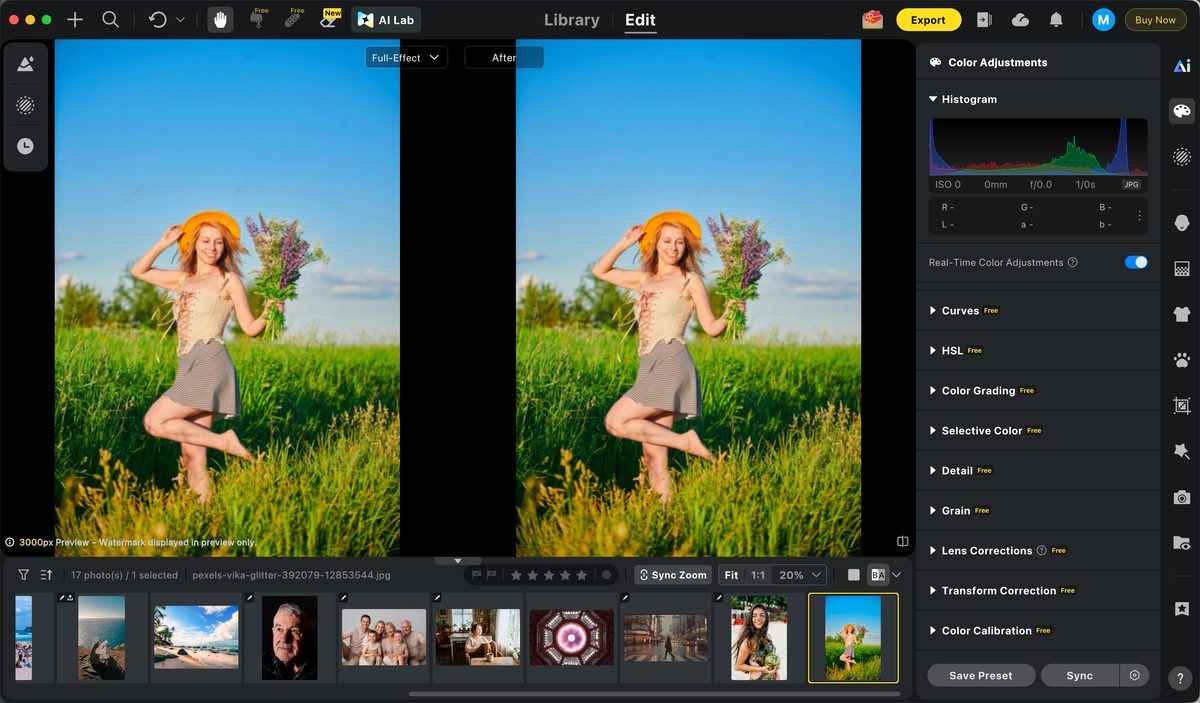Open the gift offer icon near Export
The width and height of the screenshot is (1200, 703).
[x=873, y=20]
